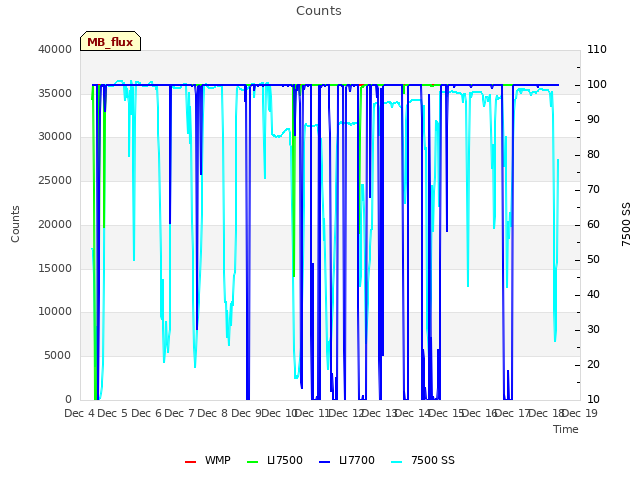Click the Dec 5 date label
This screenshot has width=640, height=480.
(x=113, y=414)
